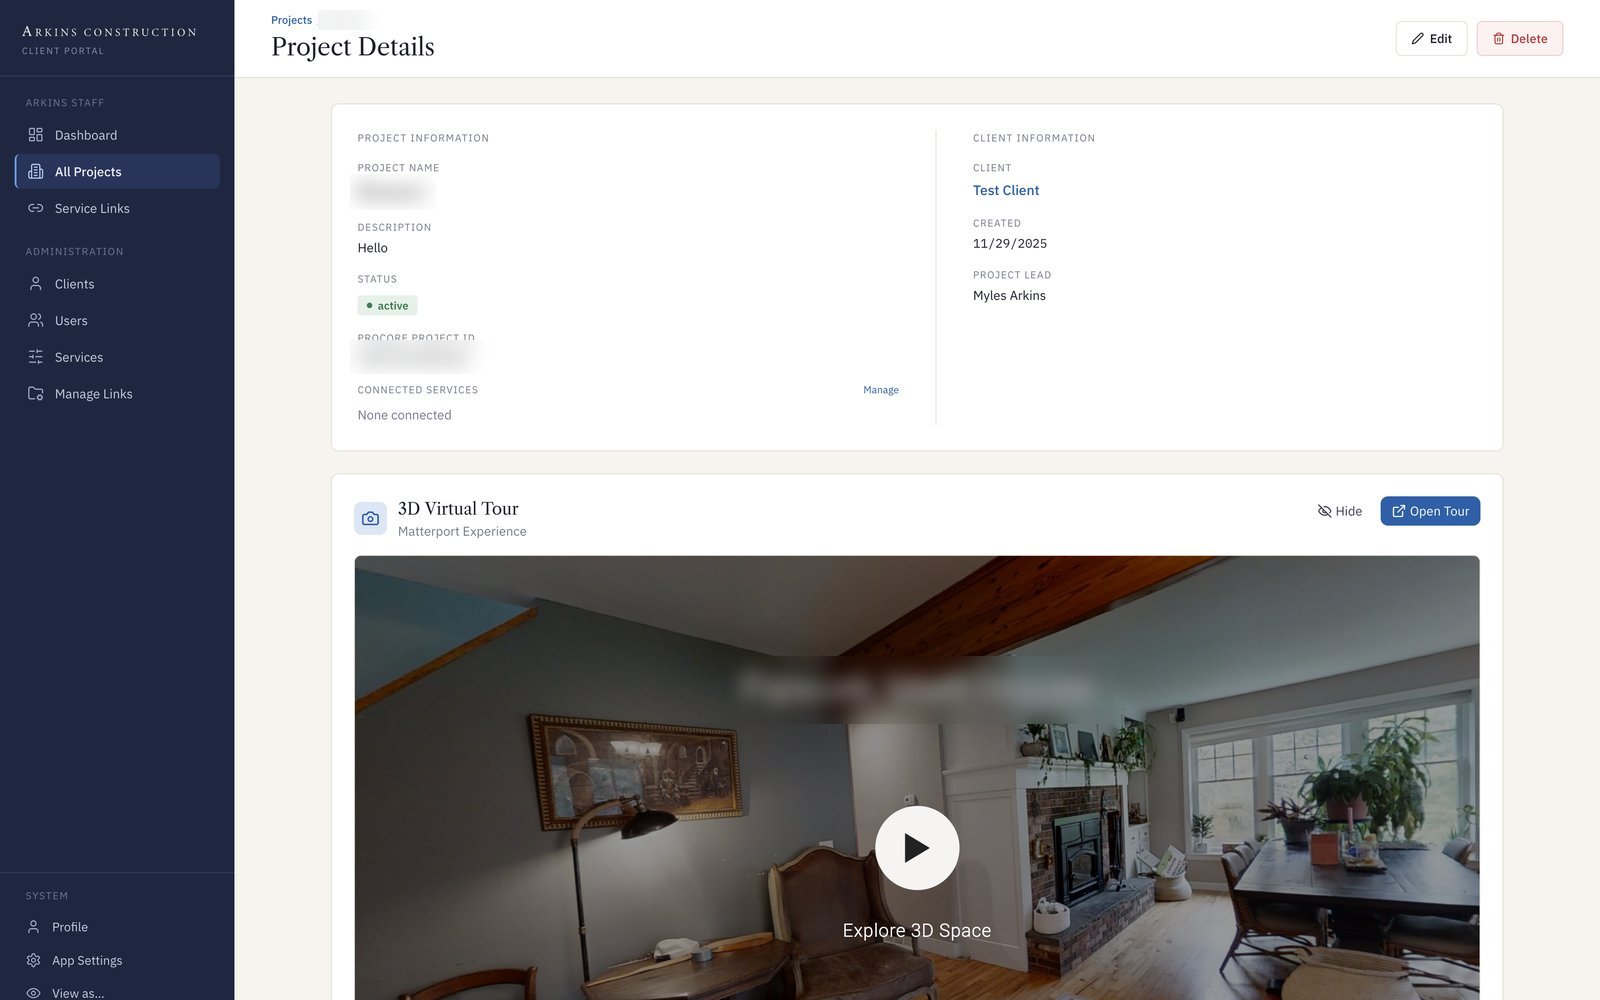Click the Open Tour button
The height and width of the screenshot is (1000, 1600).
[x=1430, y=511]
